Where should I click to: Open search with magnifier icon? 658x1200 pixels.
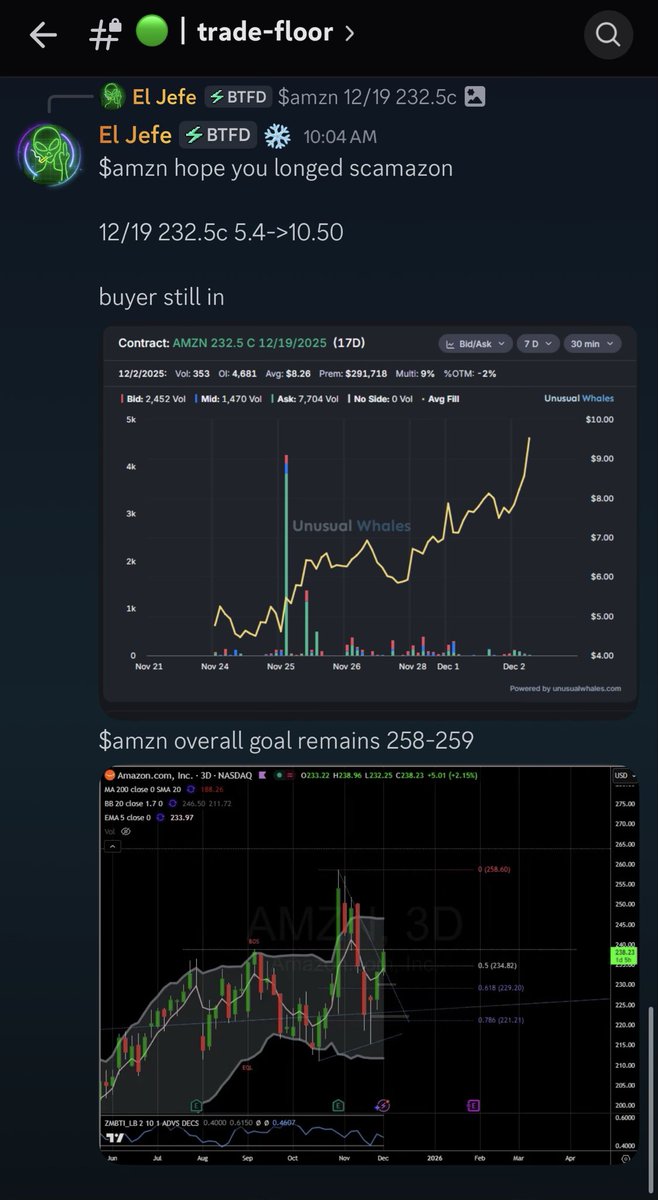tap(608, 35)
